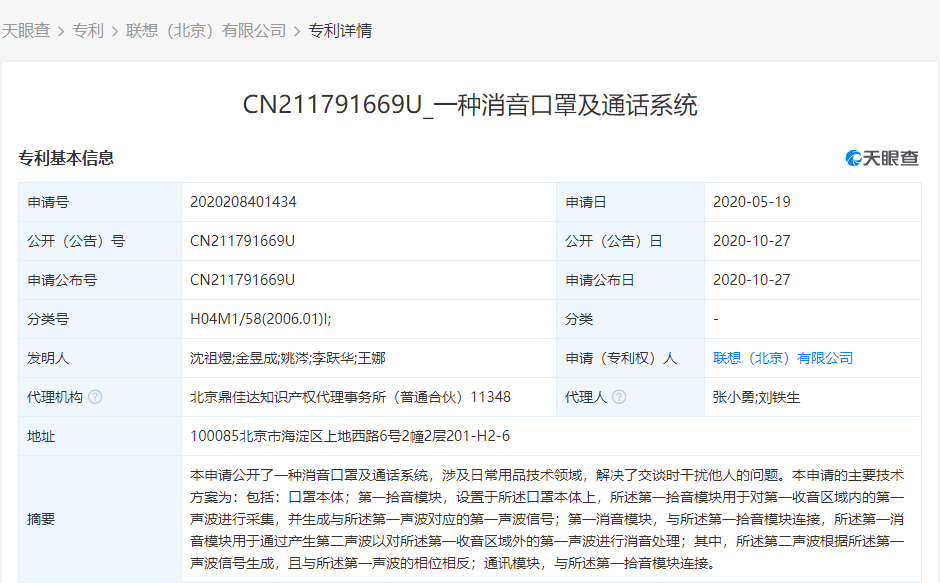
Task: Click the 公开（公告）日 label cell
Action: 631,241
